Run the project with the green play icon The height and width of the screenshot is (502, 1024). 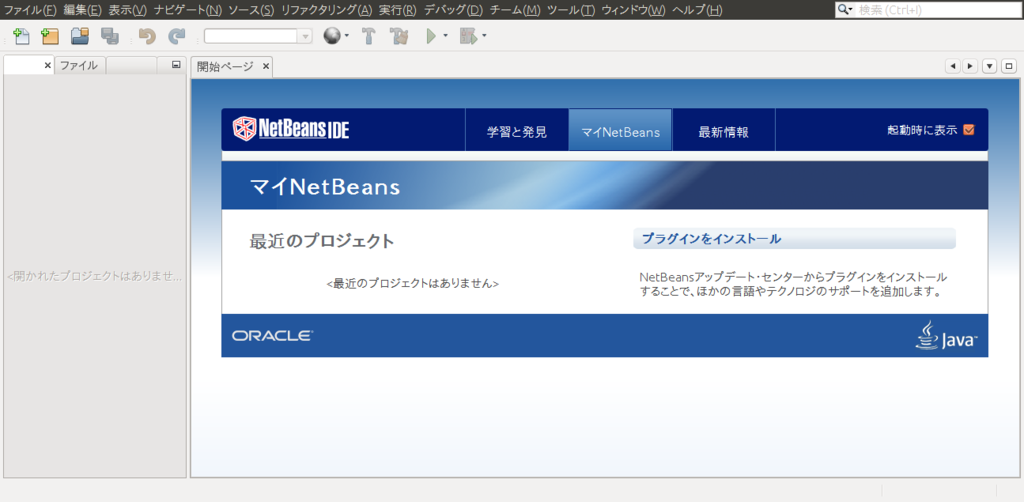pos(431,37)
